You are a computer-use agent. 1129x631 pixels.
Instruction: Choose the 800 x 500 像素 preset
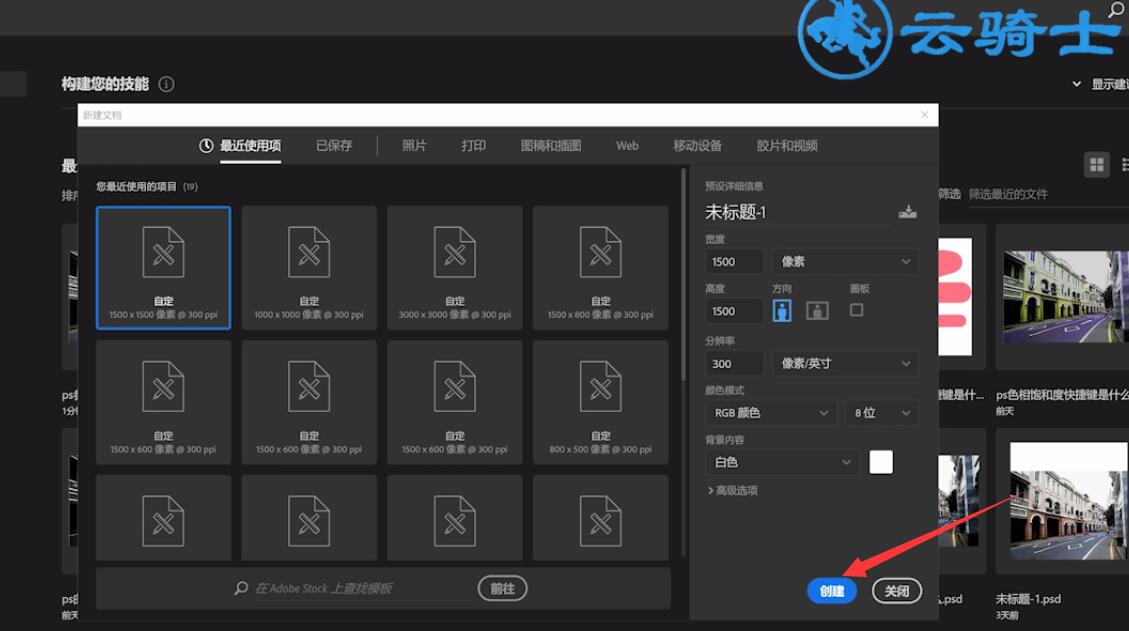click(x=601, y=403)
